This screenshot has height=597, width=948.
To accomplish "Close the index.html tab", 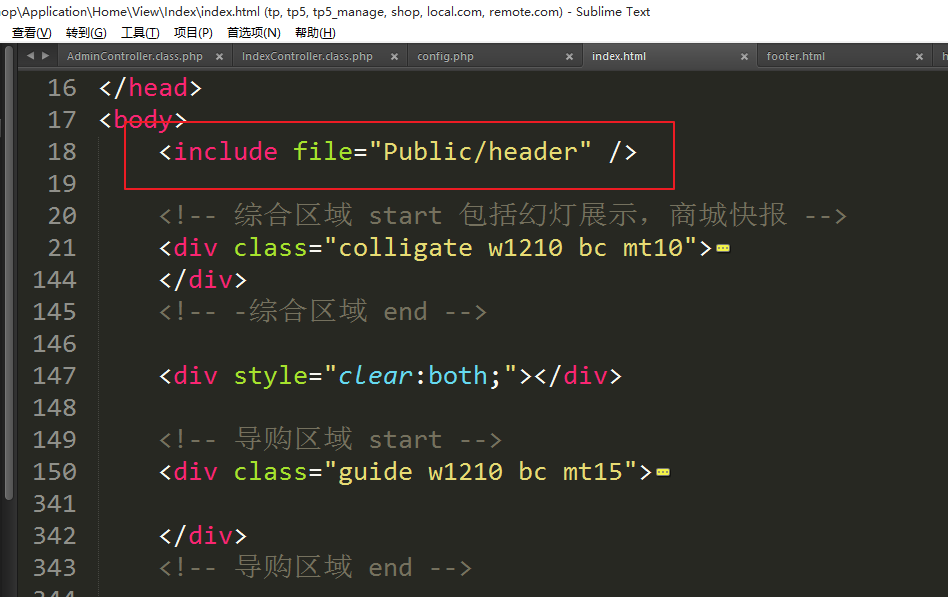I will pyautogui.click(x=744, y=57).
